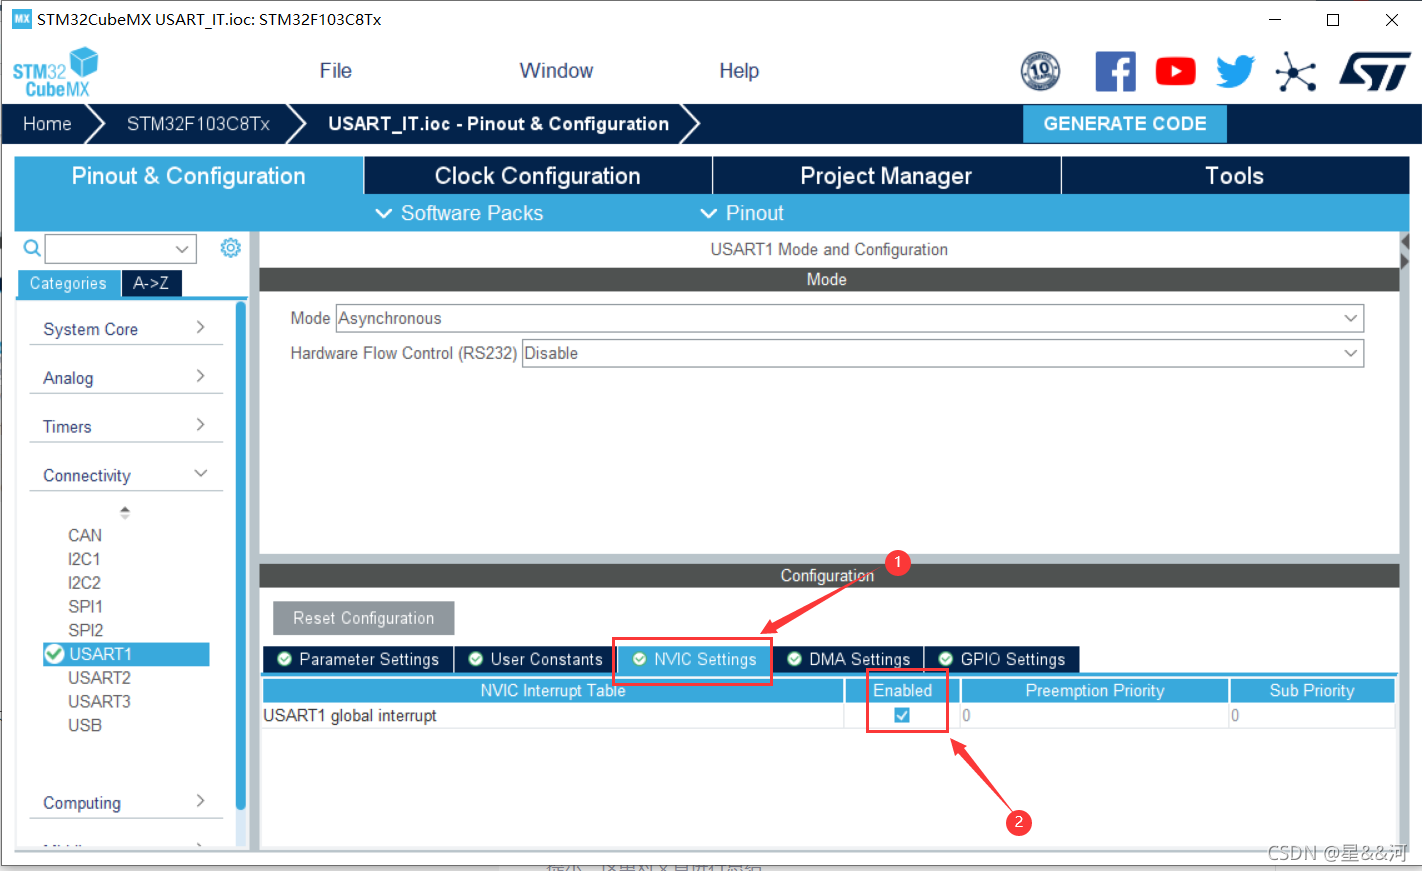Click the search magnifier icon in the sidebar
Screen dimensions: 1422x871
point(32,248)
